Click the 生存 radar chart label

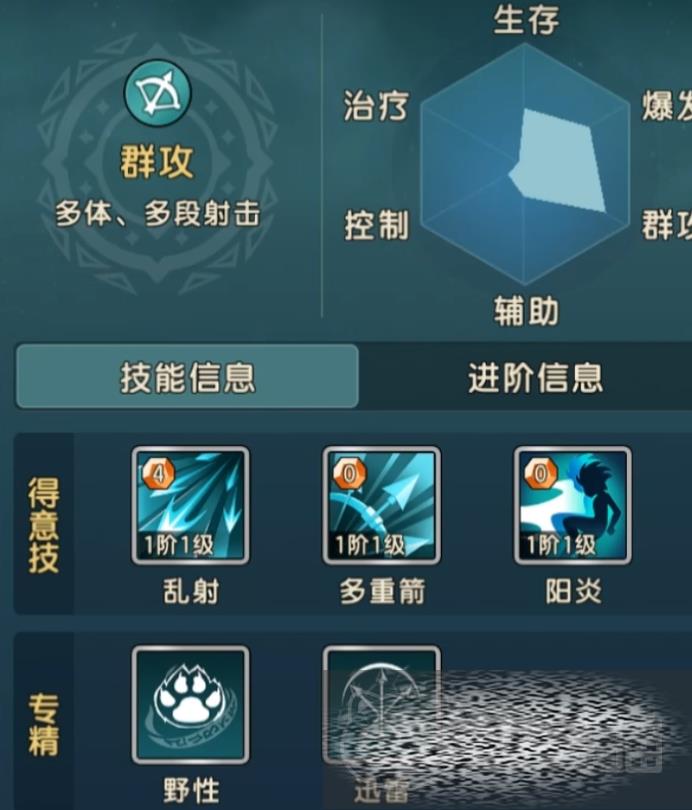526,20
